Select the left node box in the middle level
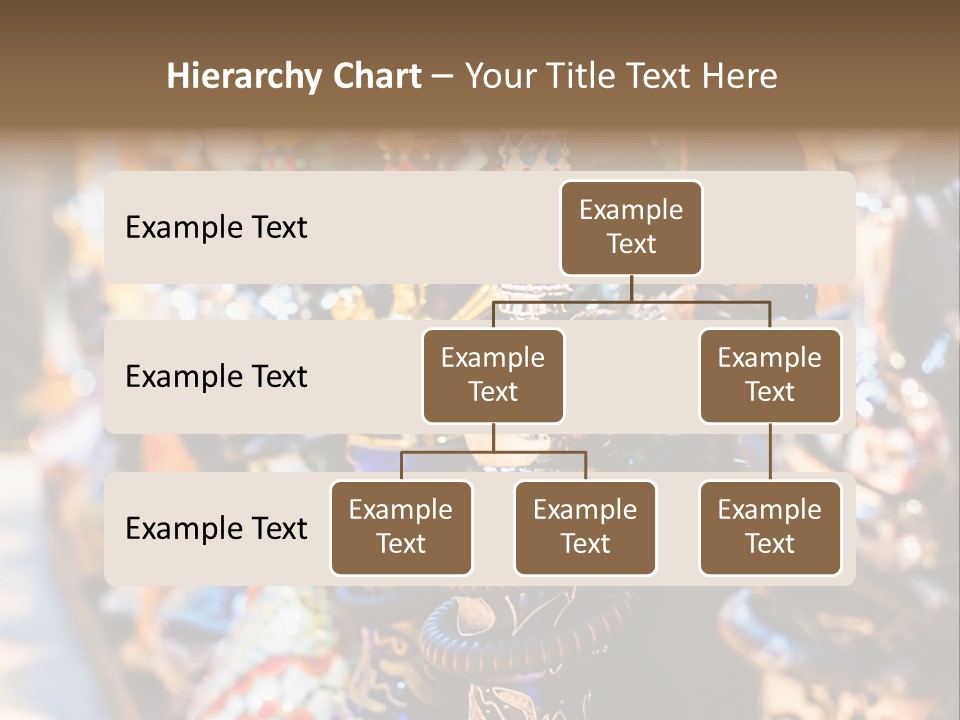This screenshot has height=720, width=960. pos(493,376)
